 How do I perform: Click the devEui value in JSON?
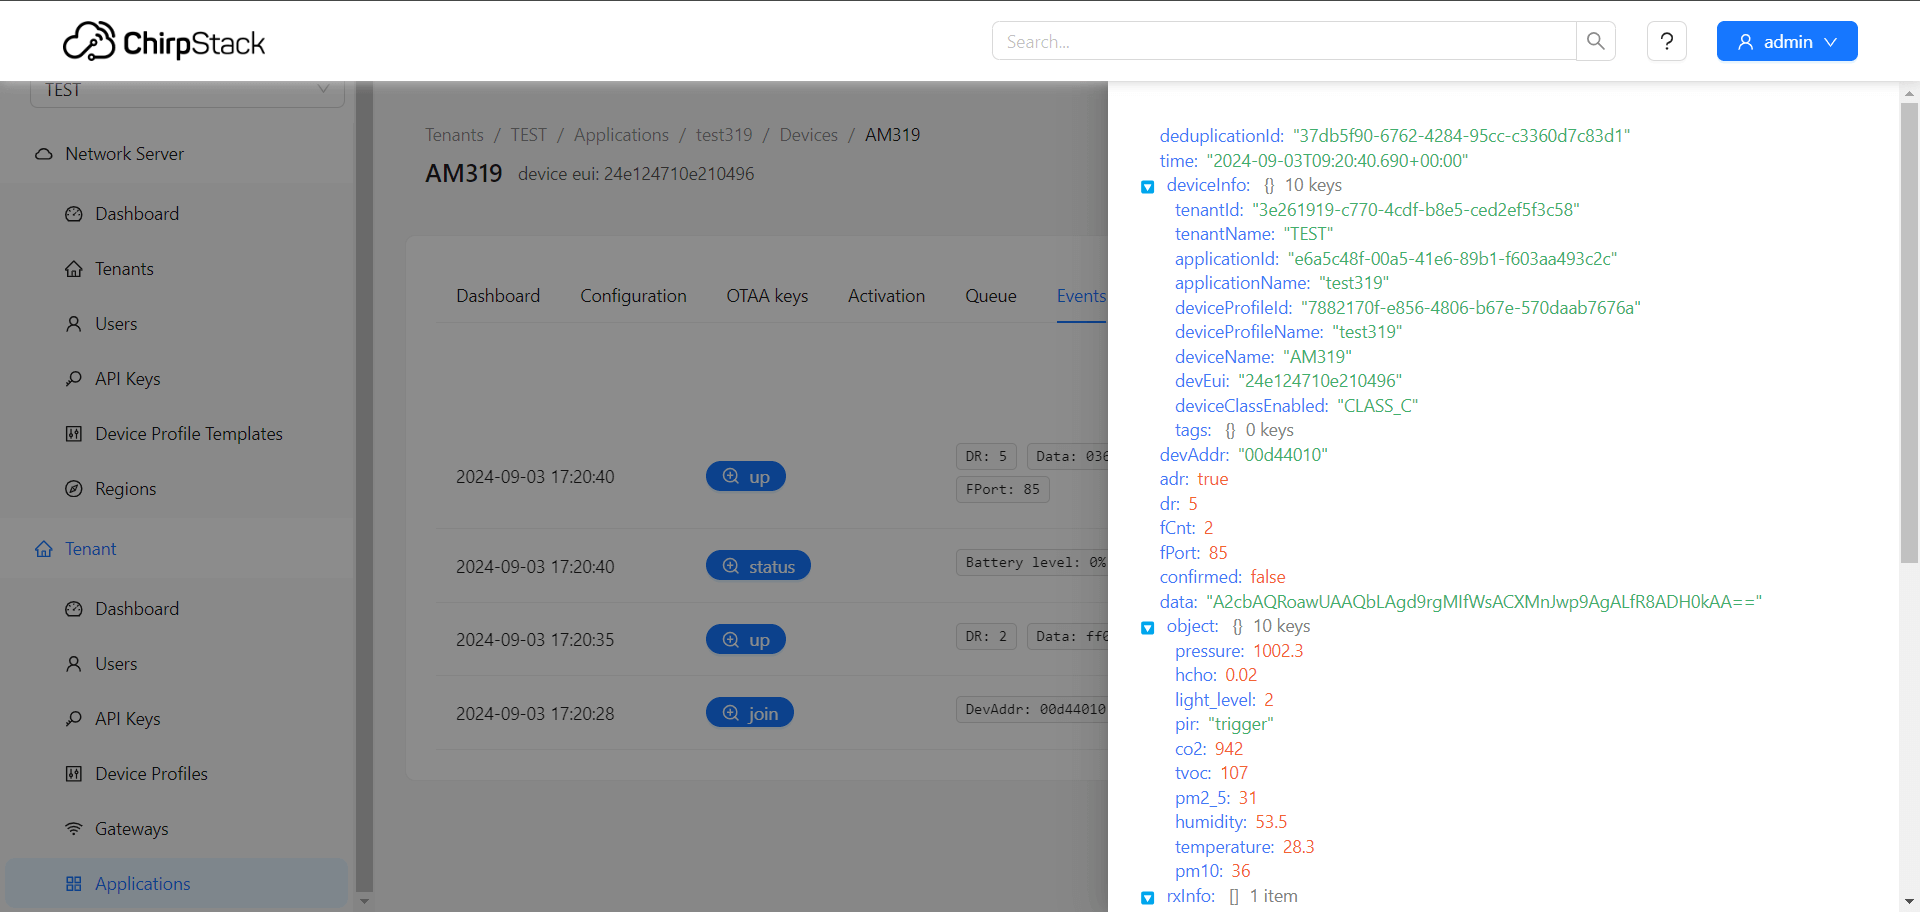coord(1320,381)
